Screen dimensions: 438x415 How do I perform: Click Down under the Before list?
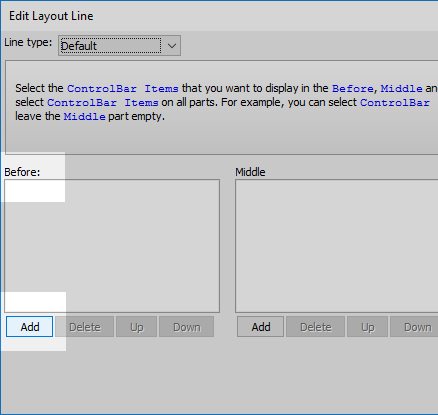(x=187, y=327)
